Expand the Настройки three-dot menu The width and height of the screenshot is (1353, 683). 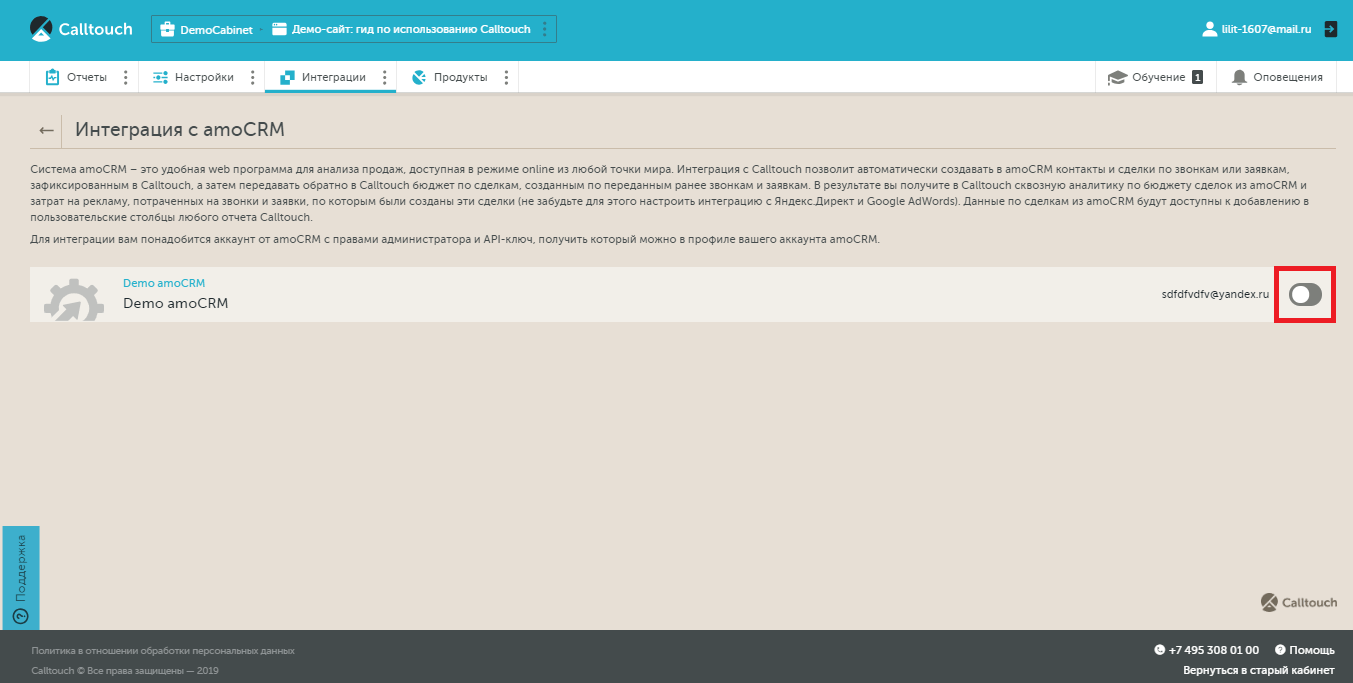click(252, 77)
